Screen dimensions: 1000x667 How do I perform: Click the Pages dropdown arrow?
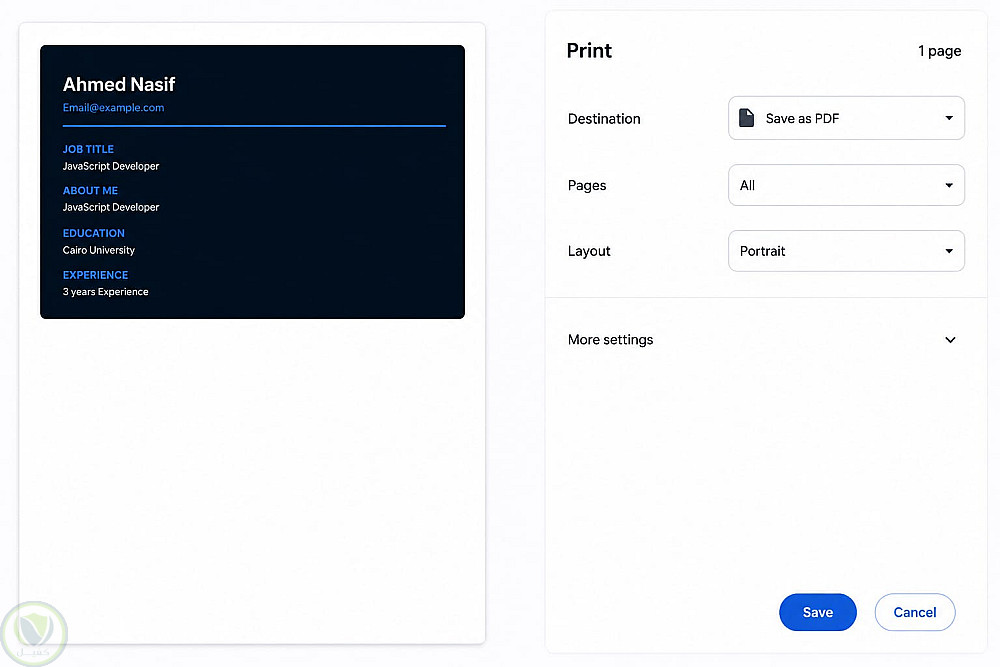pos(949,186)
